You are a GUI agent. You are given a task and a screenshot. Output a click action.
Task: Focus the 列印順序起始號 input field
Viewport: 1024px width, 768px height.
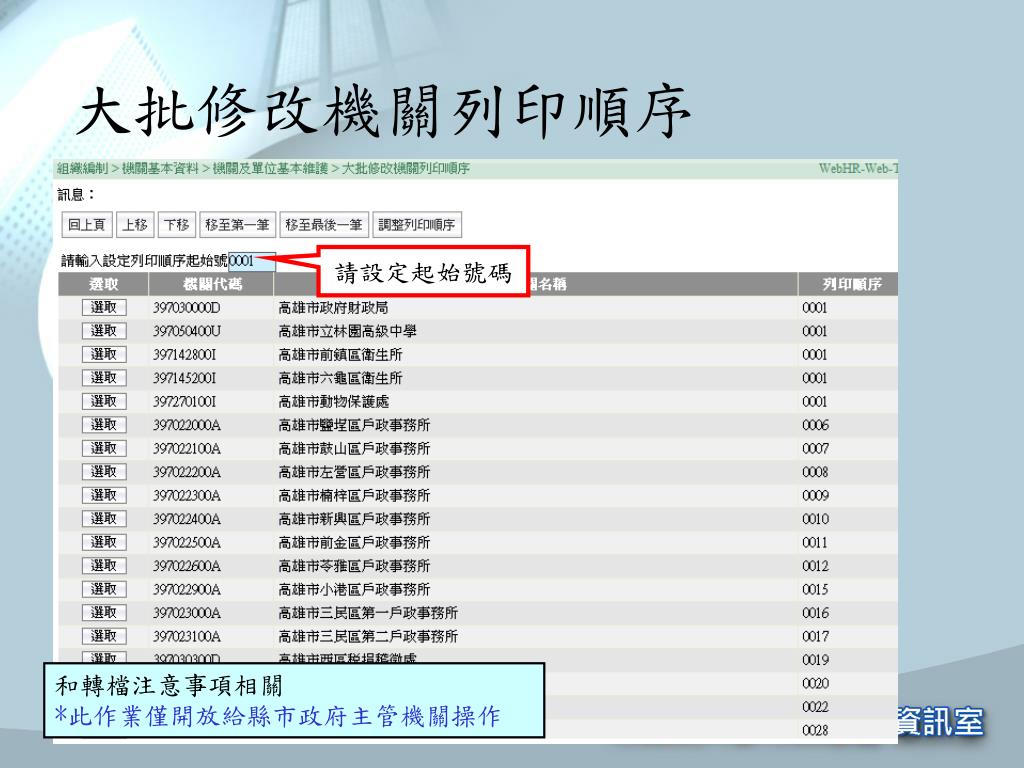[x=250, y=262]
